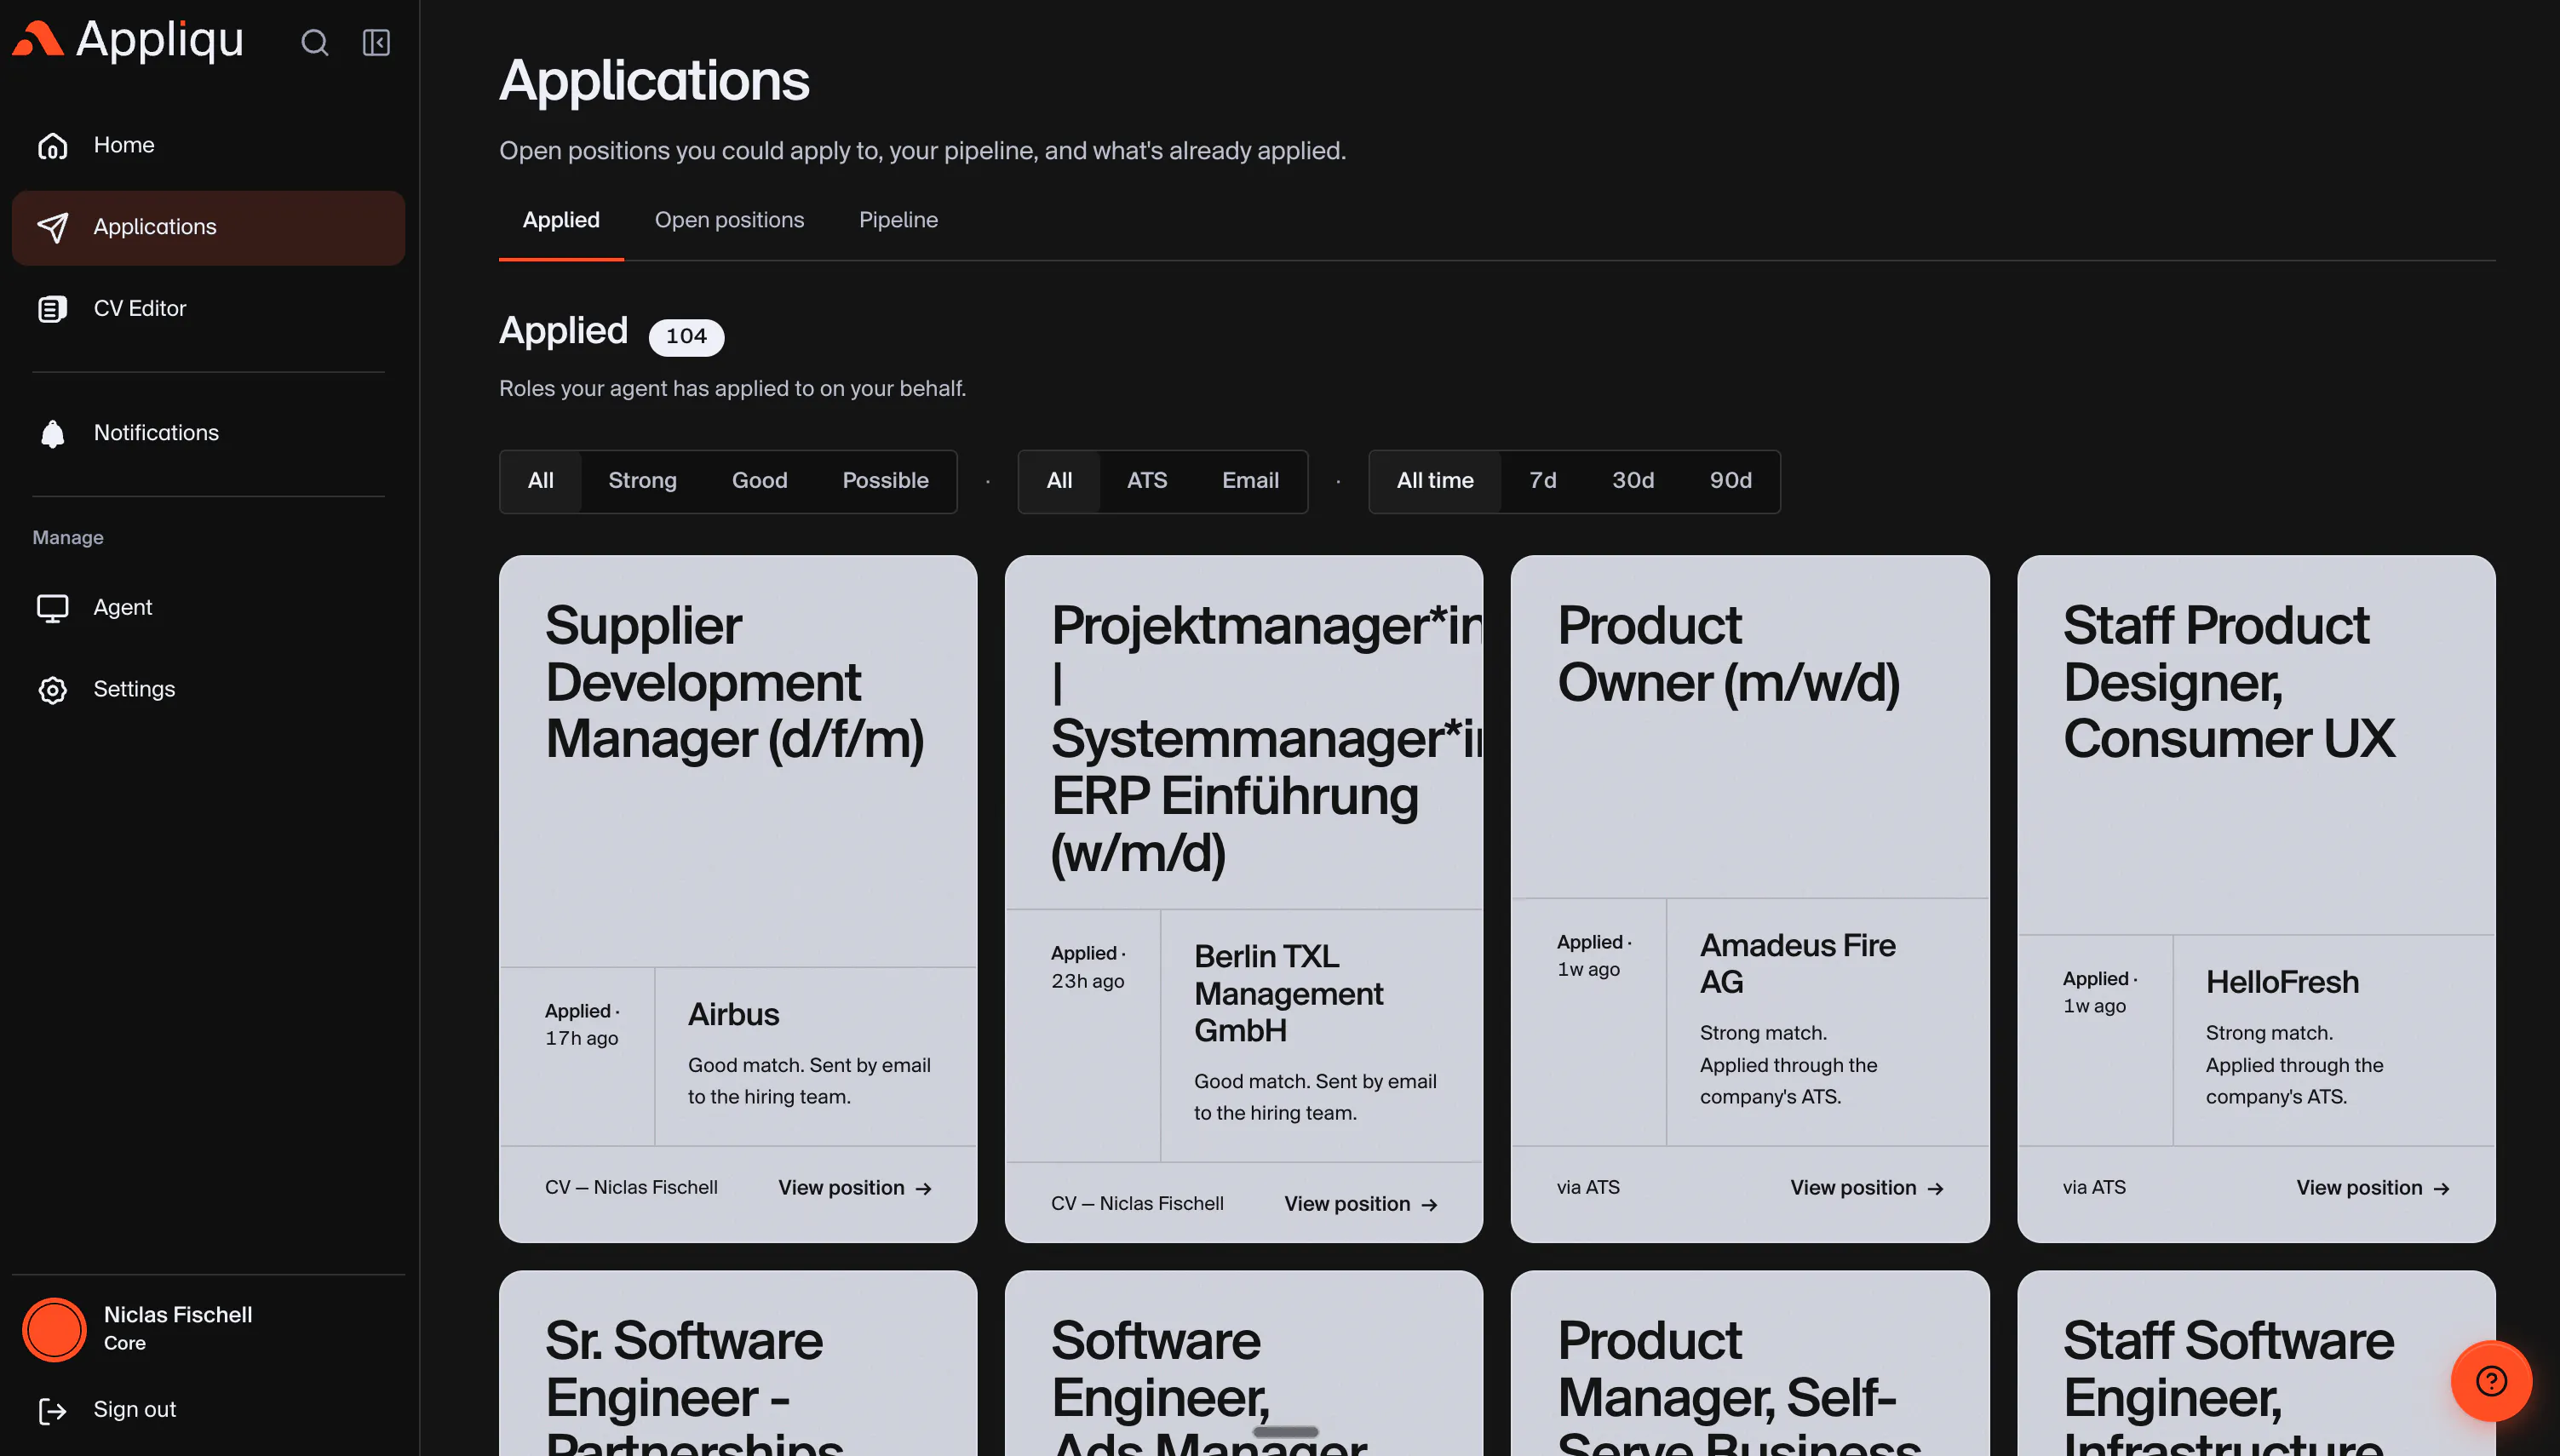Viewport: 2560px width, 1456px height.
Task: Filter by Good matches
Action: (759, 481)
